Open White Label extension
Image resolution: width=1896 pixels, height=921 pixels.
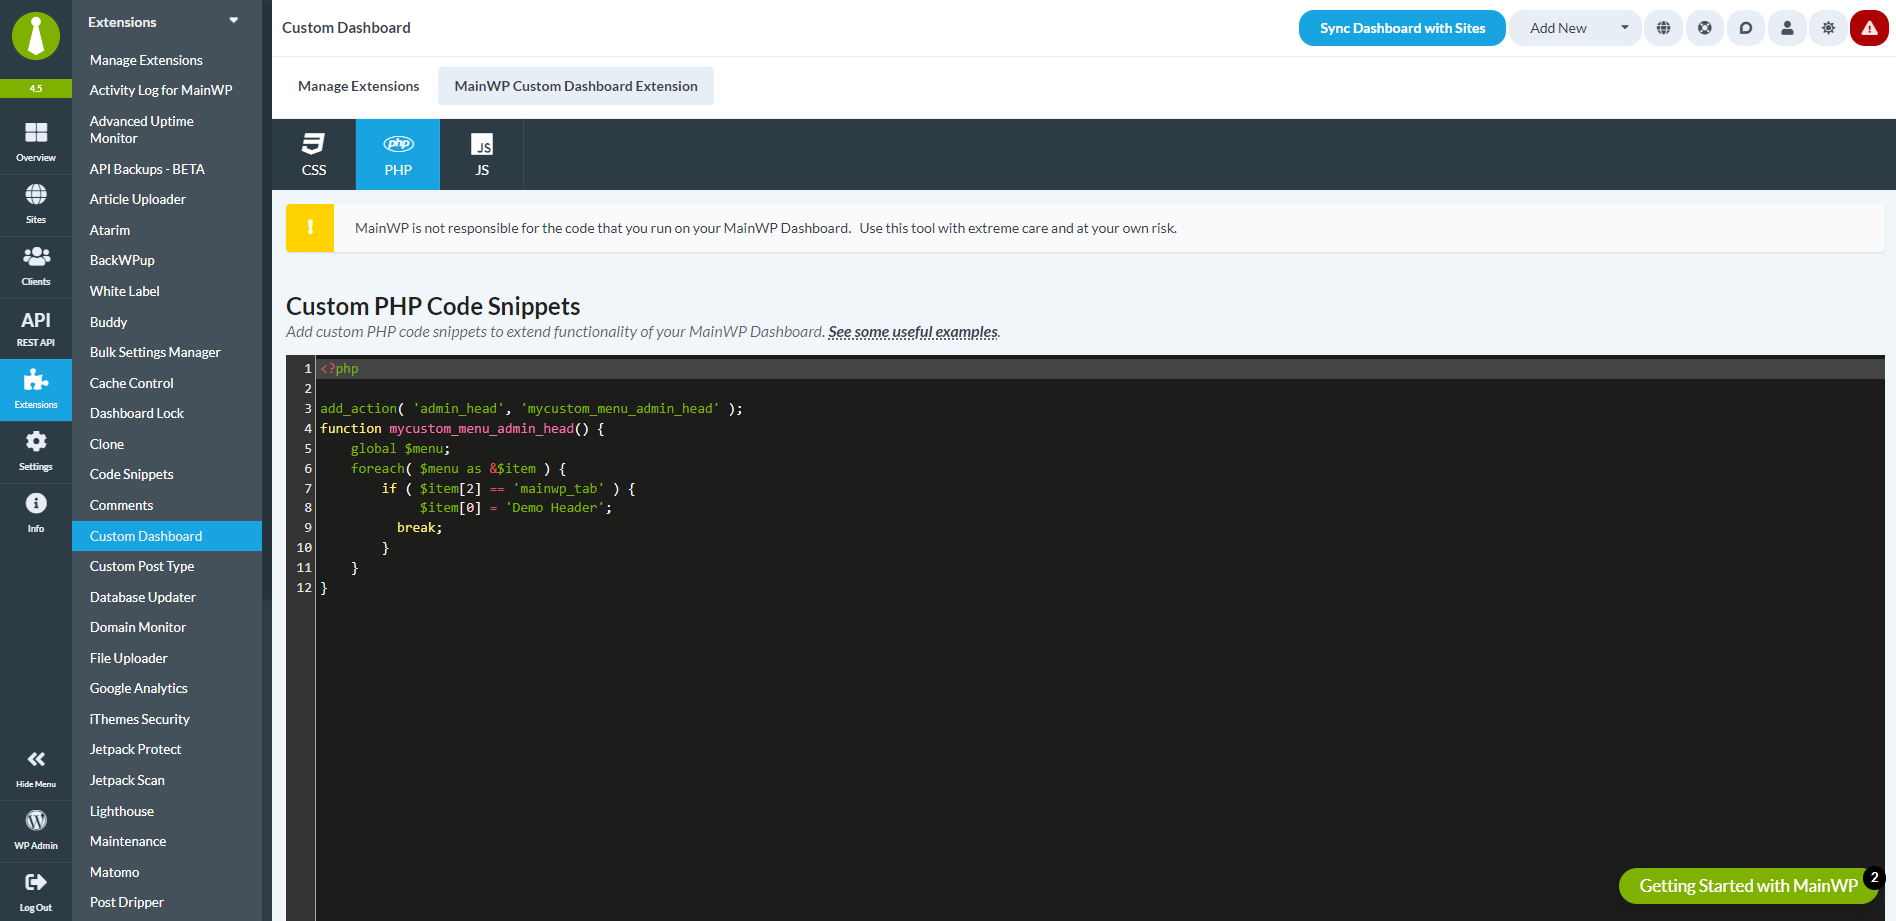click(125, 291)
